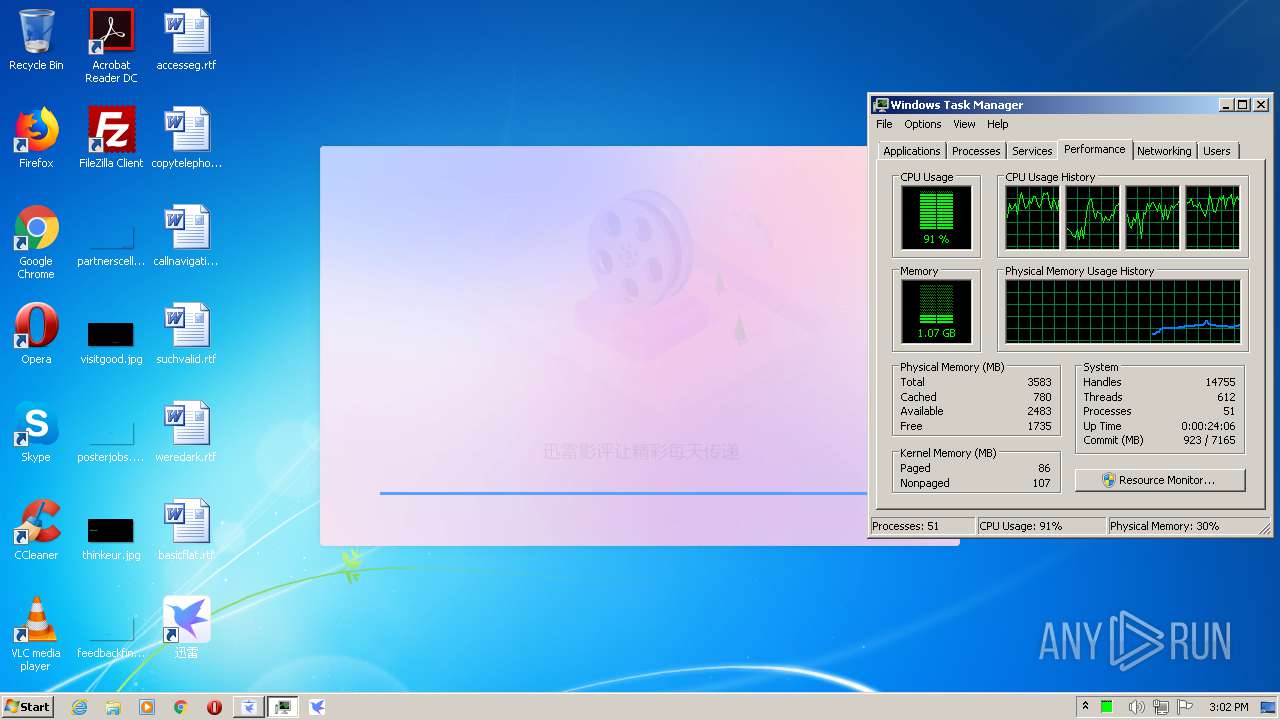The image size is (1280, 720).
Task: Open Task Manager Options menu
Action: point(922,124)
